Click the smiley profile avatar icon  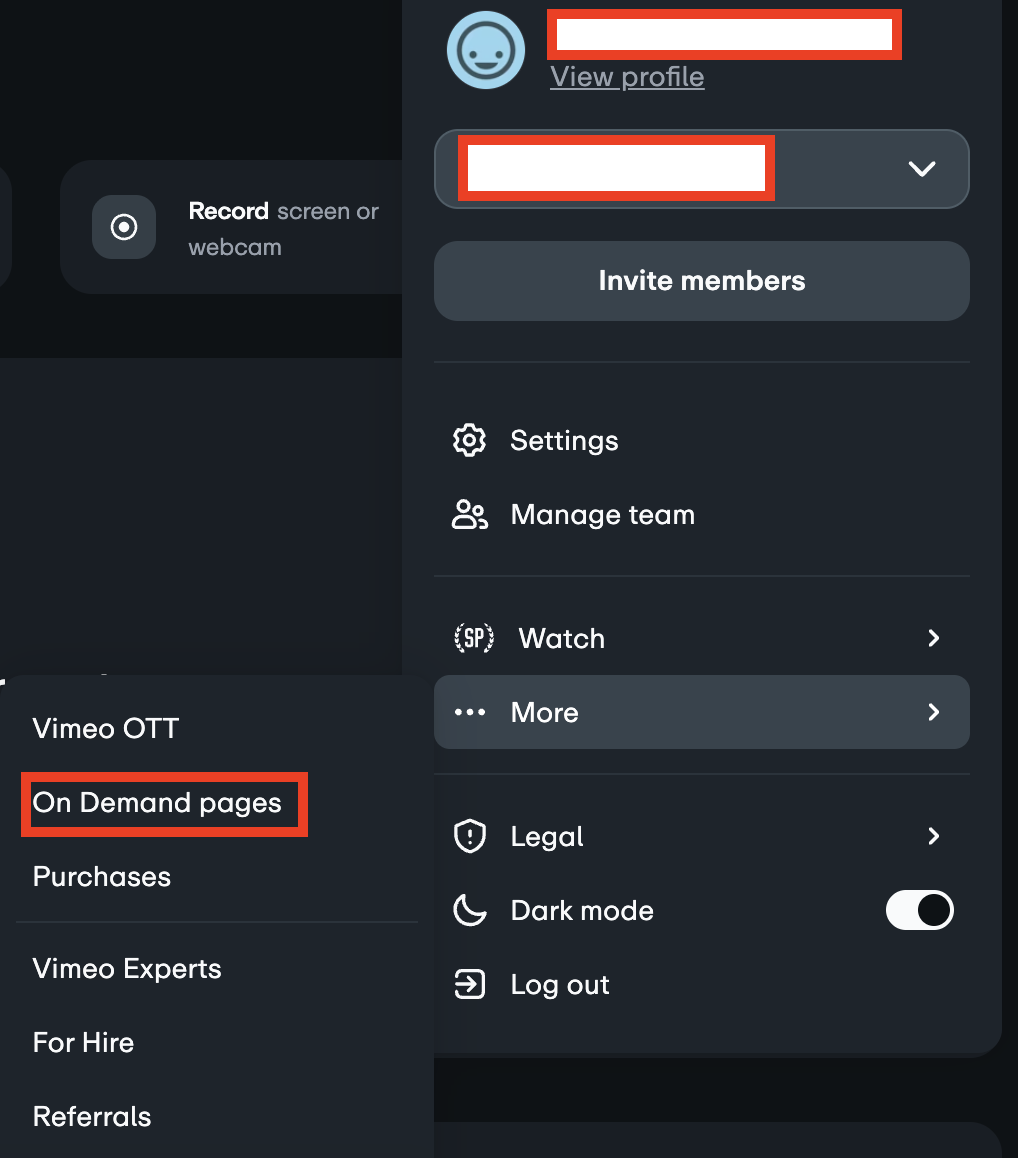[x=486, y=50]
